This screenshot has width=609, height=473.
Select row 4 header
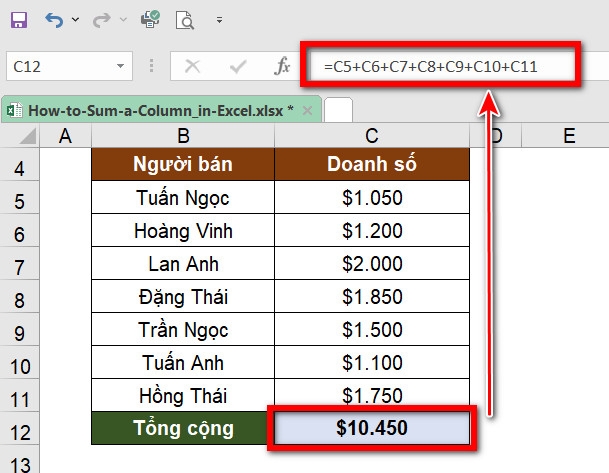coord(19,164)
